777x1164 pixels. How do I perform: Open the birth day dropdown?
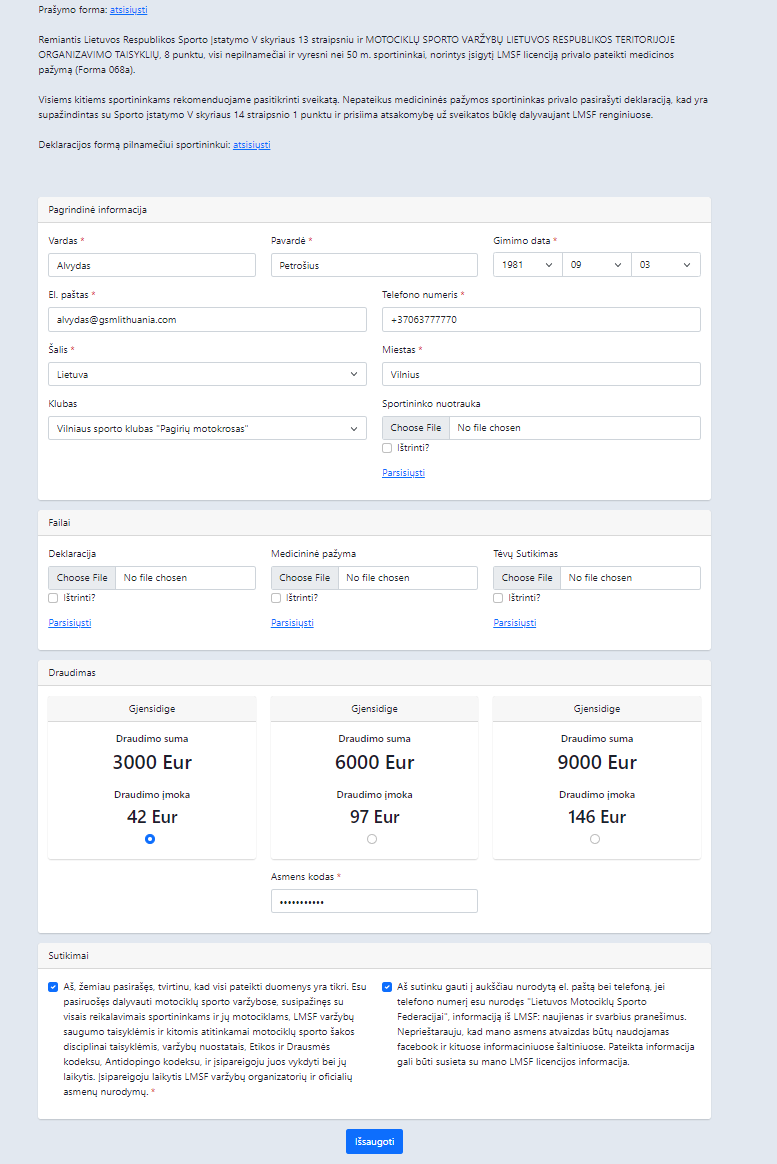pos(666,265)
